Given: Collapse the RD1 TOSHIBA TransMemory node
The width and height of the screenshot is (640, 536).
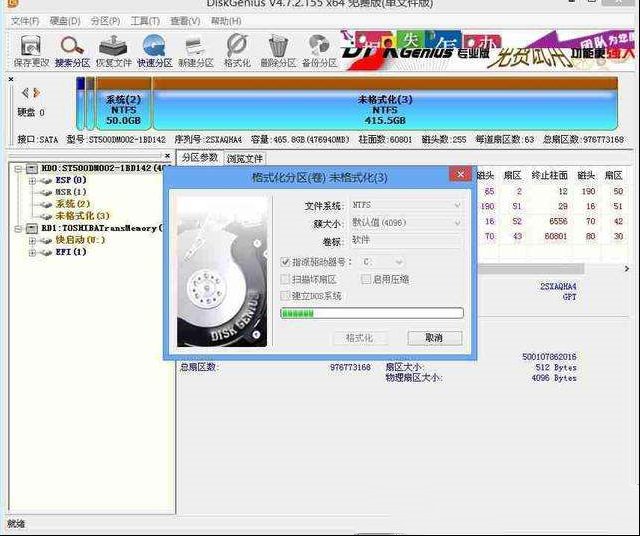Looking at the screenshot, I should pos(18,229).
